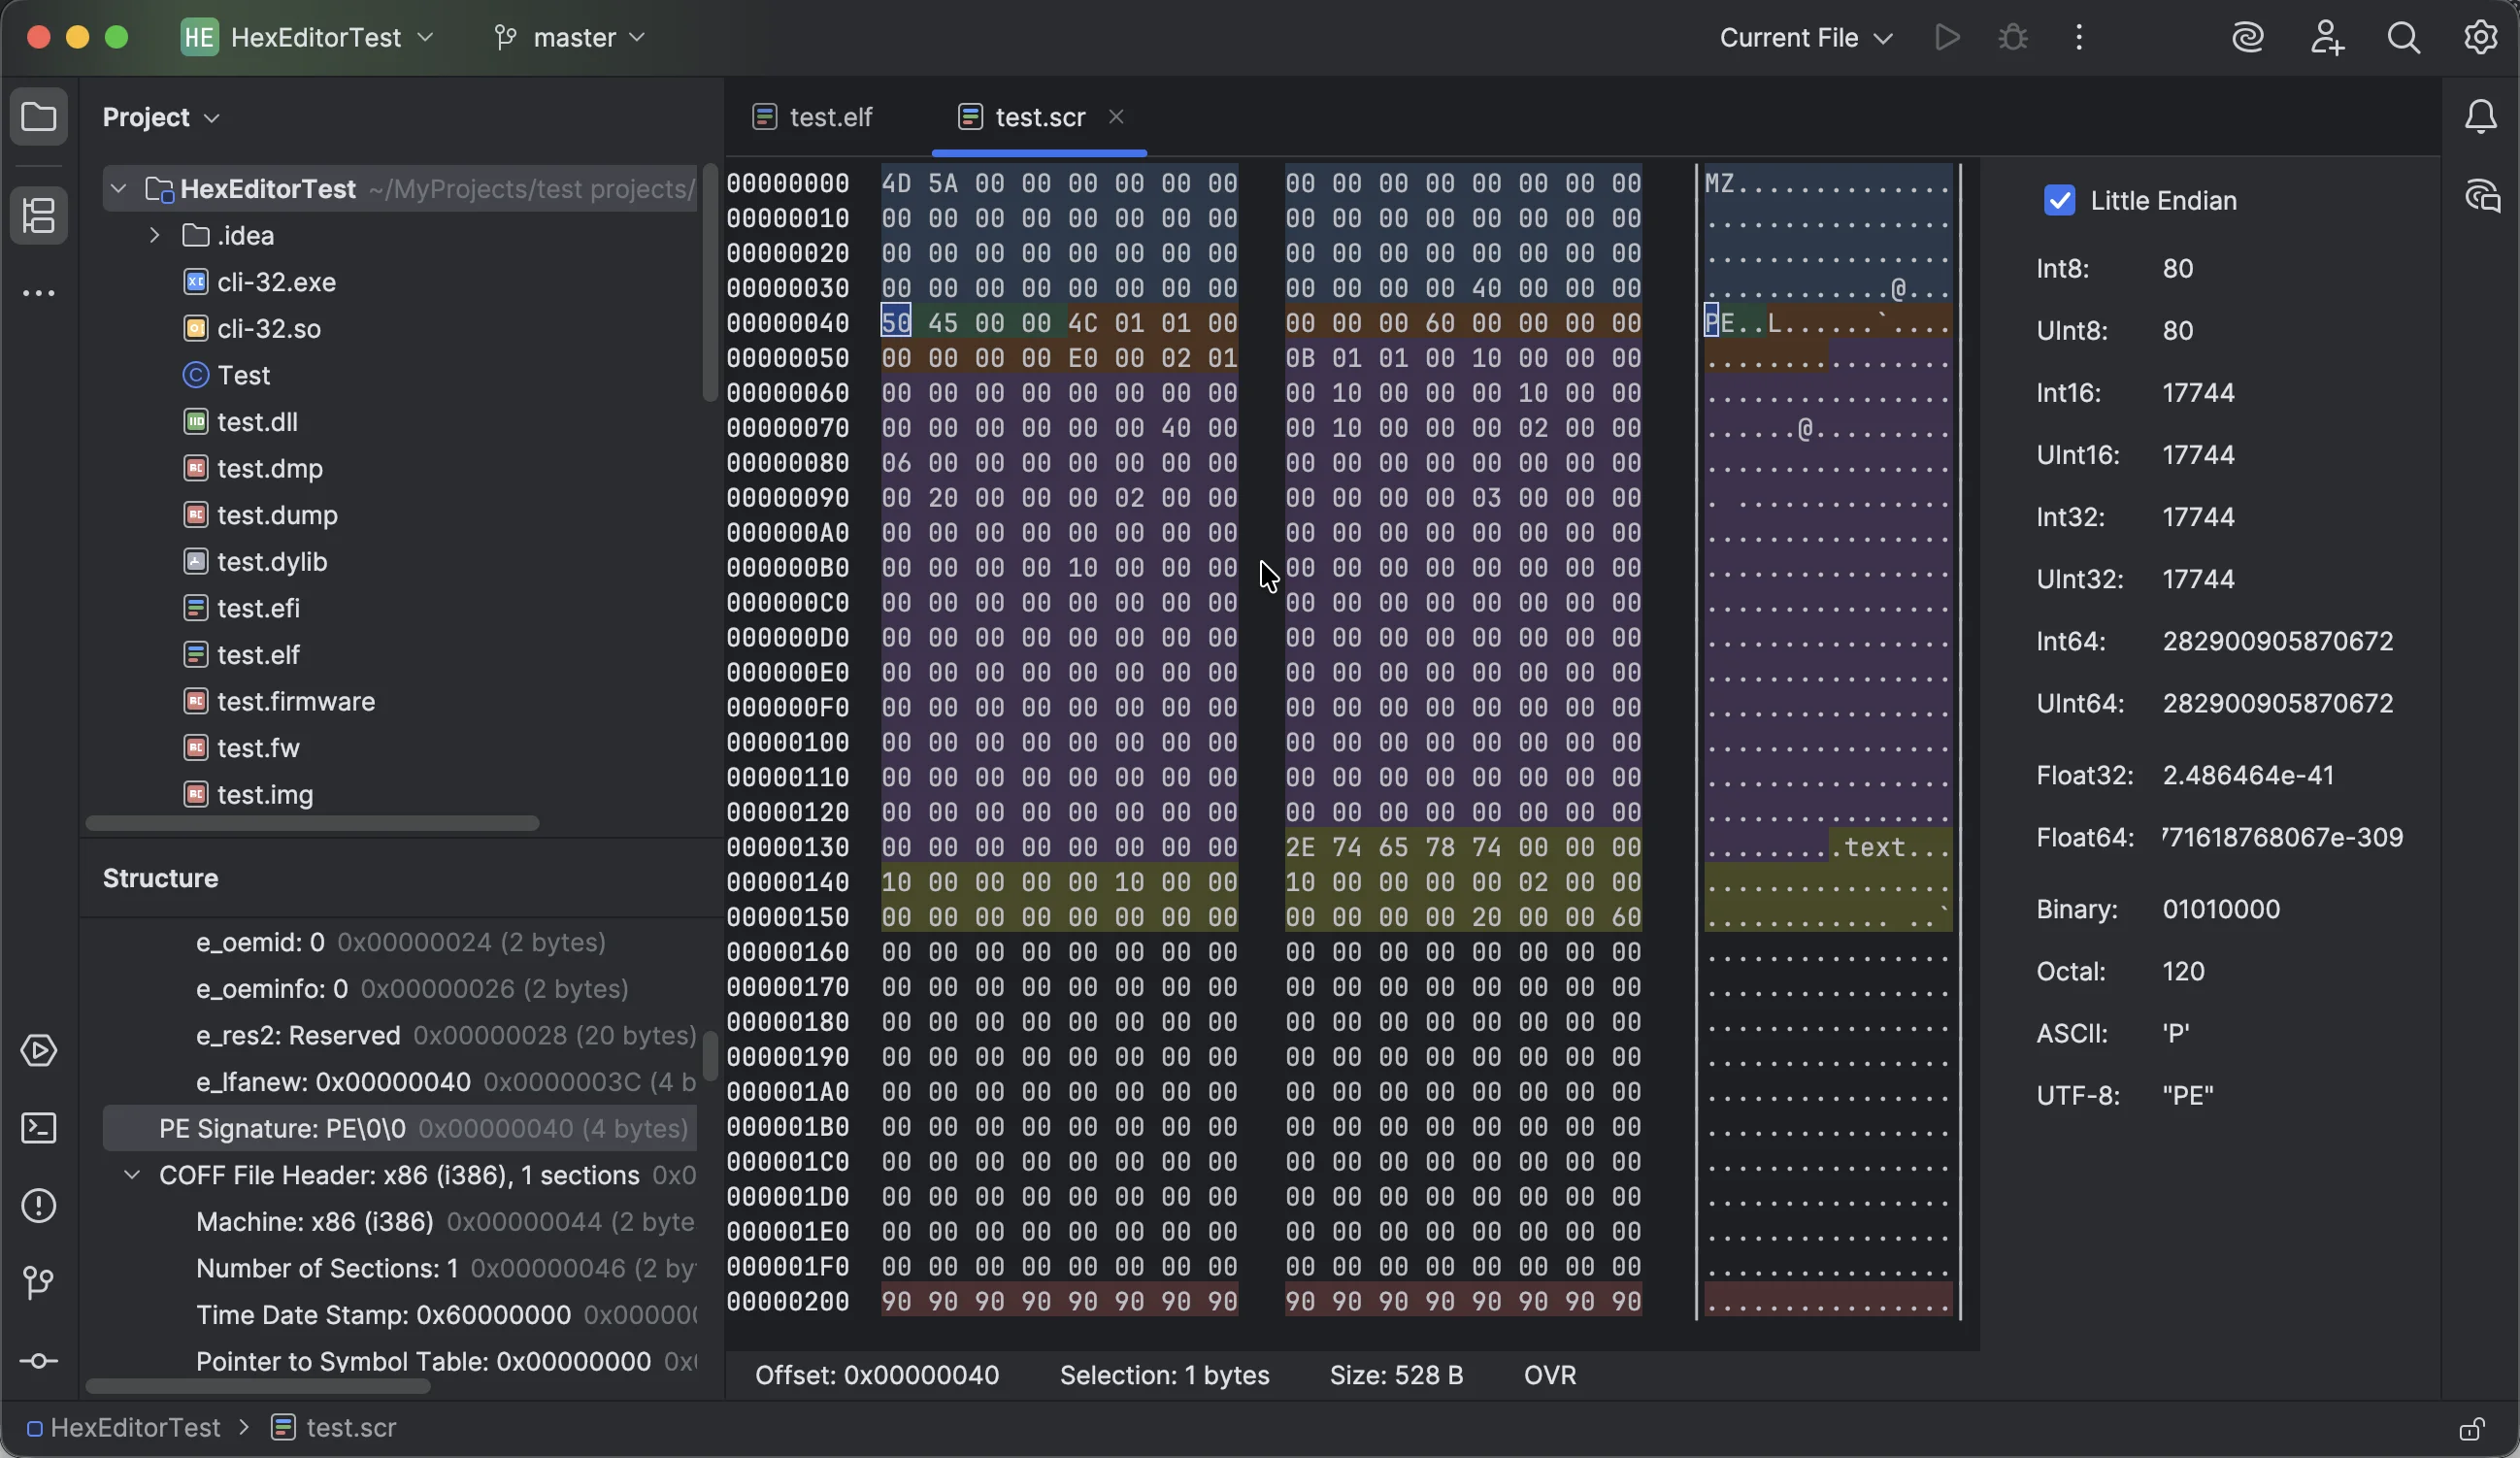Toggle read-only lock icon in status bar

click(x=2472, y=1428)
